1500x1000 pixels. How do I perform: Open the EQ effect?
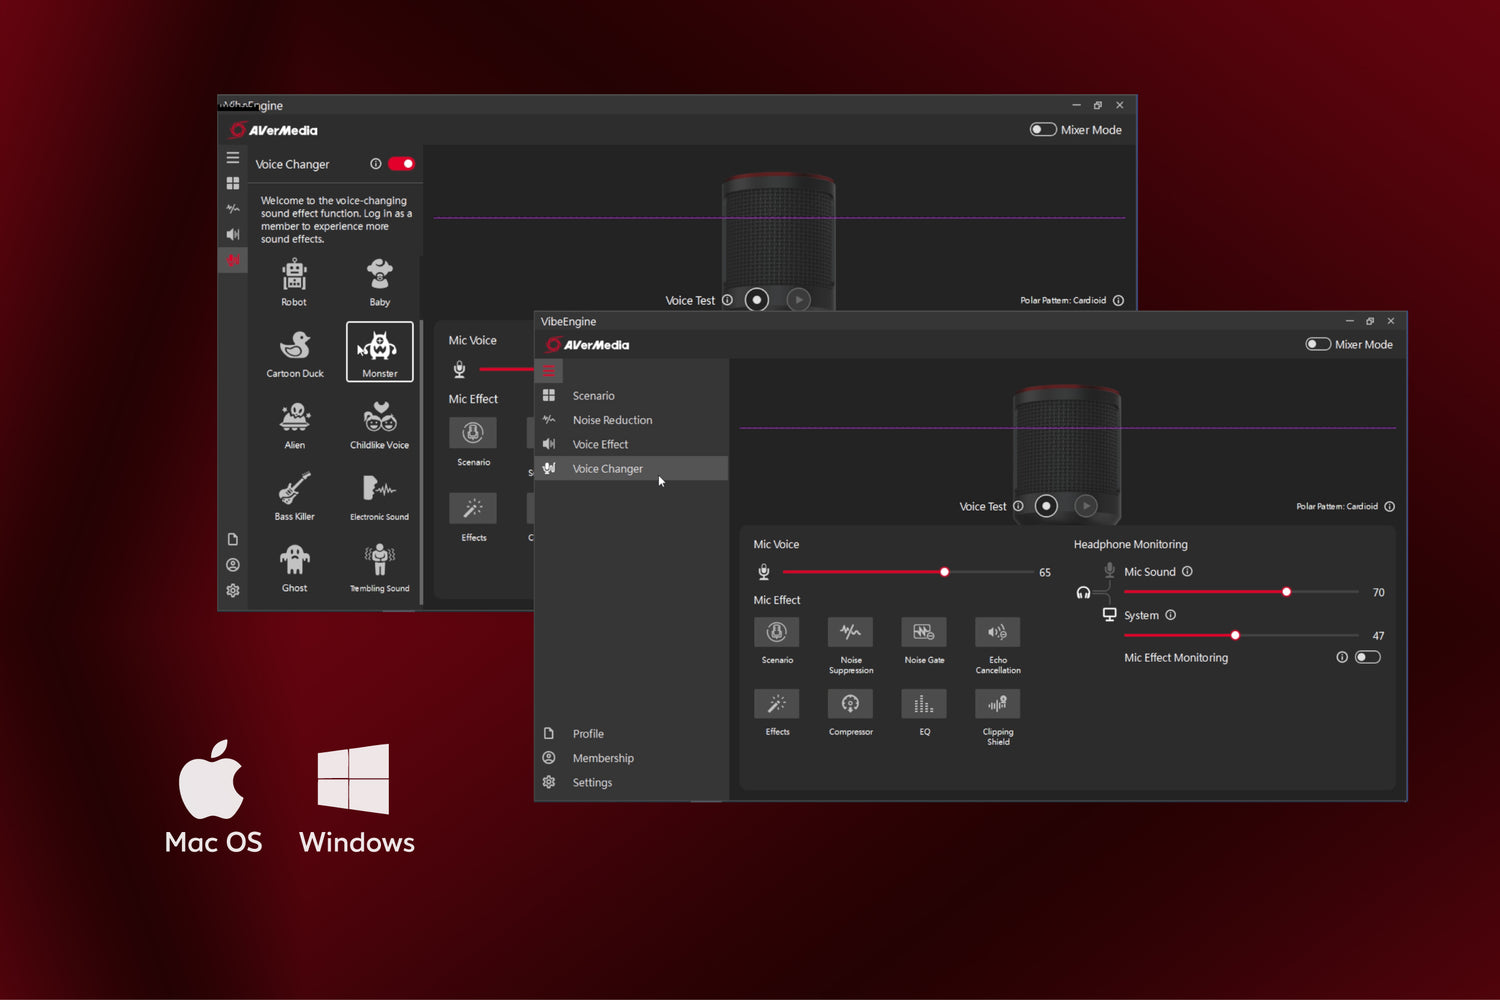923,704
